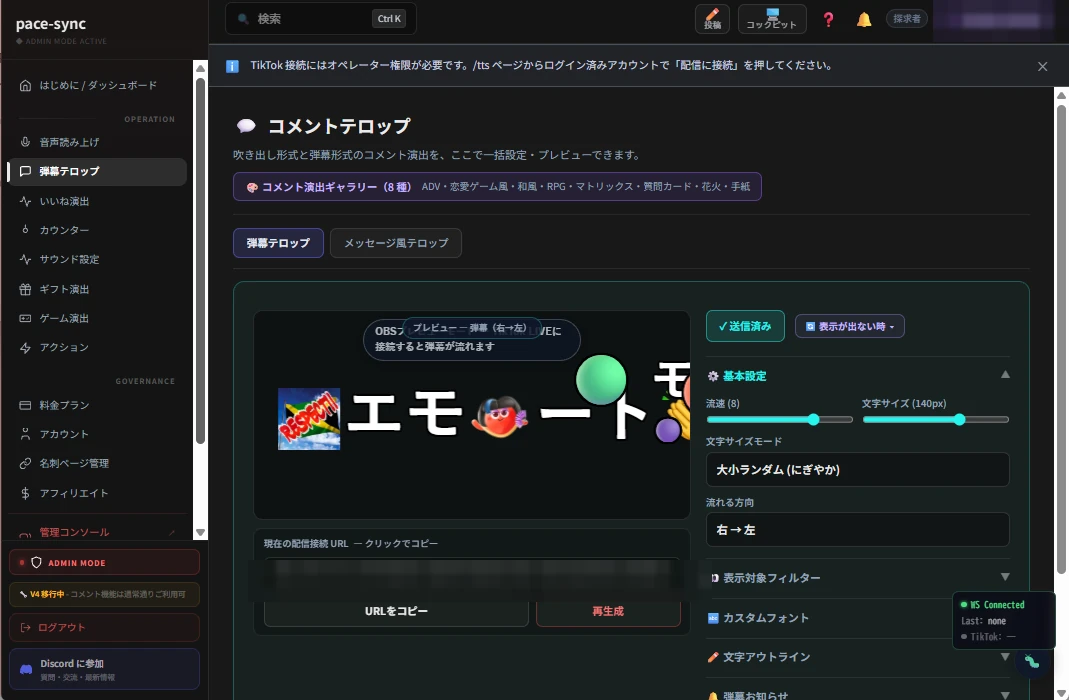Viewport: 1069px width, 700px height.
Task: Click the pulse icon beside いいね演出
Action: [x=25, y=201]
